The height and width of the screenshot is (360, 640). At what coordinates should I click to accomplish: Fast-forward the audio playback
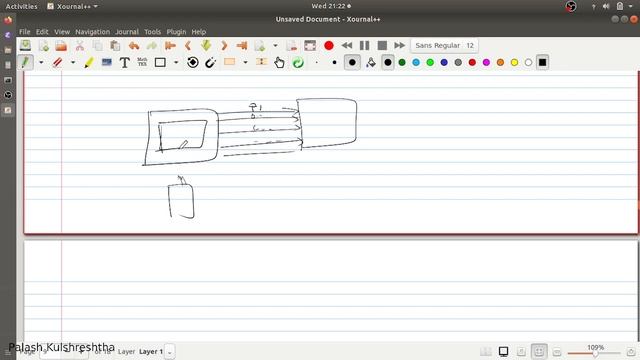399,46
